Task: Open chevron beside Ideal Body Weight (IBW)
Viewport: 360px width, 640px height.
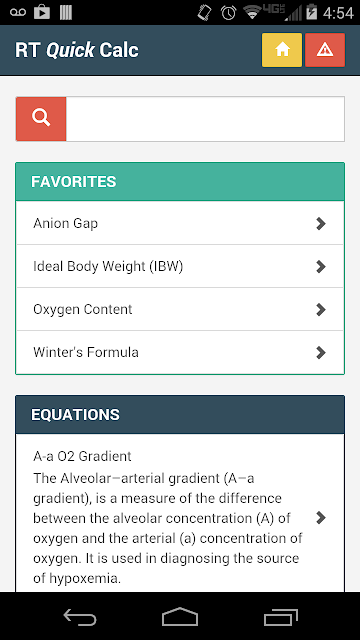Action: click(321, 267)
